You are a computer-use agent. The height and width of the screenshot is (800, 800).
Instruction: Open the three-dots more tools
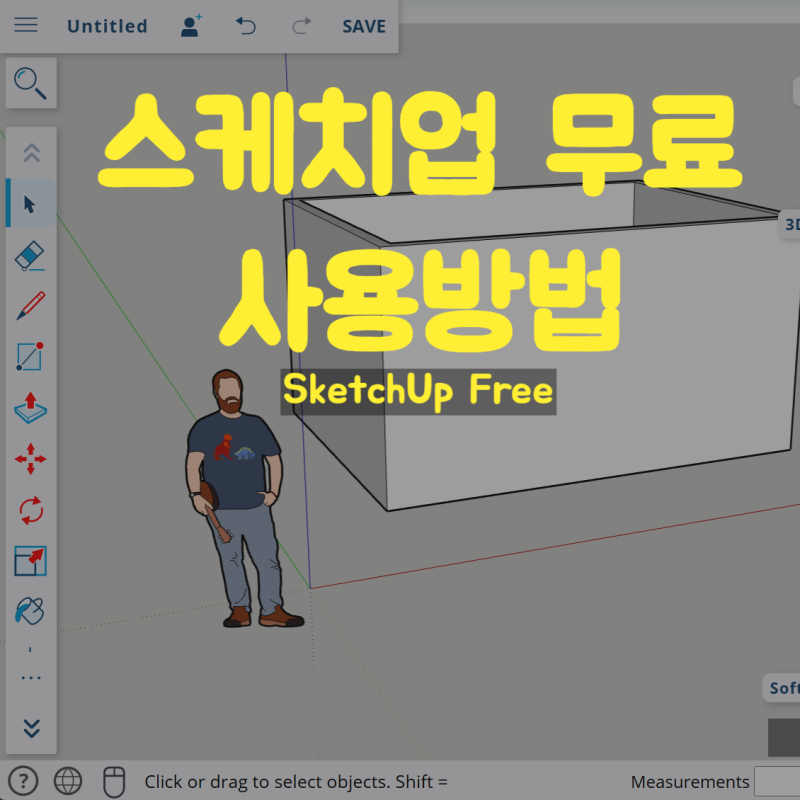(x=31, y=678)
